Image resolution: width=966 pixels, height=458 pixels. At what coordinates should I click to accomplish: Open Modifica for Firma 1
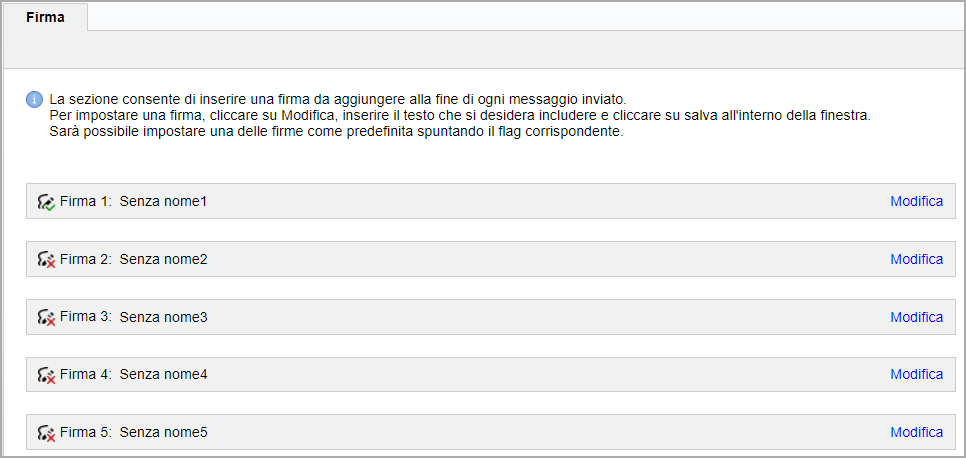pyautogui.click(x=917, y=202)
